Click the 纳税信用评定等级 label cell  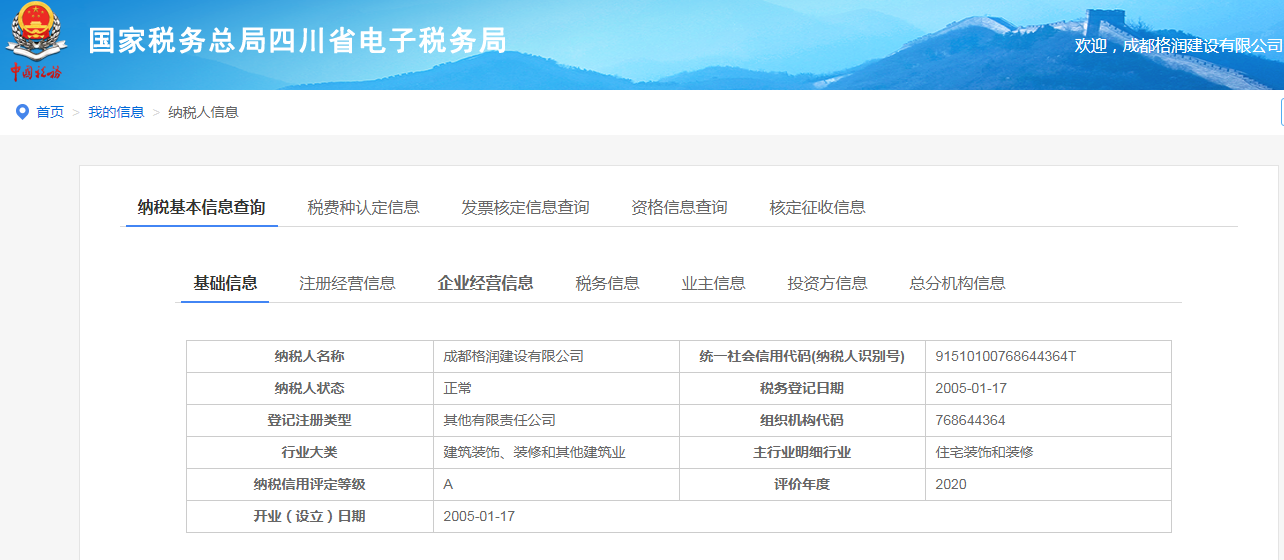click(310, 484)
